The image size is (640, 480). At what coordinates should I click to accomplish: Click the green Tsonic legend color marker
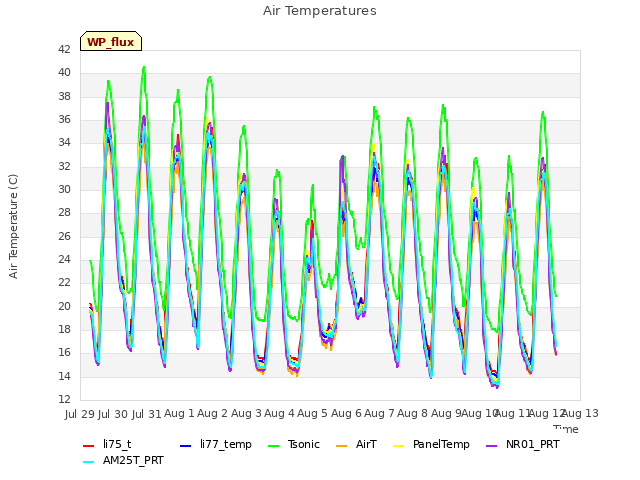(273, 446)
